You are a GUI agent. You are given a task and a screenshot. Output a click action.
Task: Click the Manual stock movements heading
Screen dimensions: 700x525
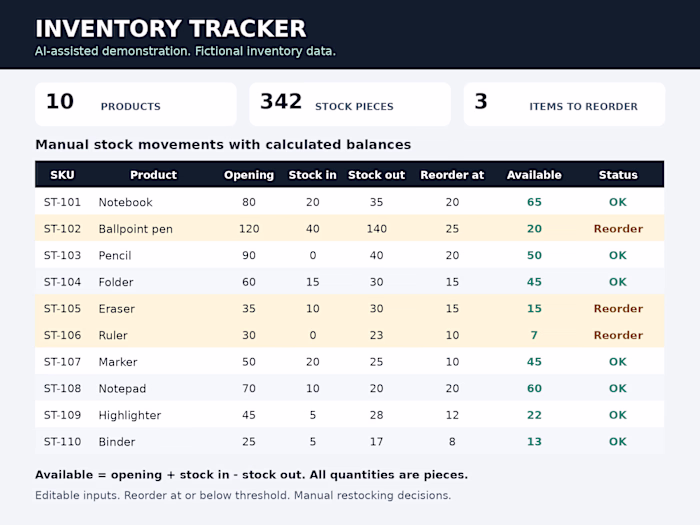coord(223,145)
